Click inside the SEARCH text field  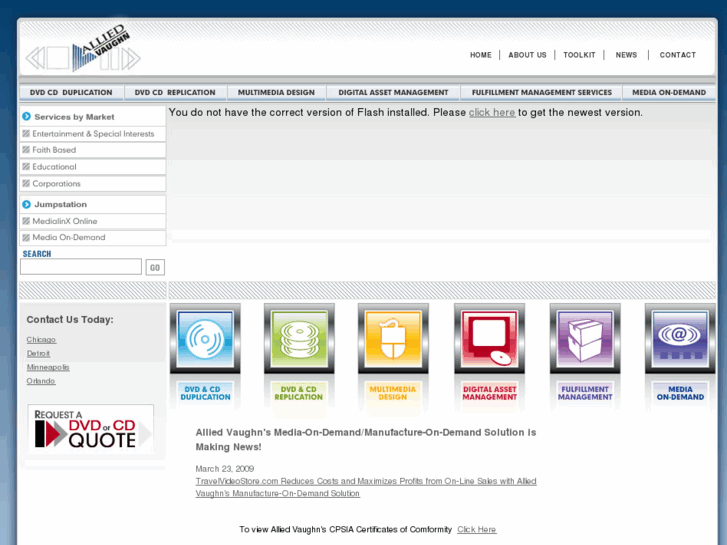(81, 267)
